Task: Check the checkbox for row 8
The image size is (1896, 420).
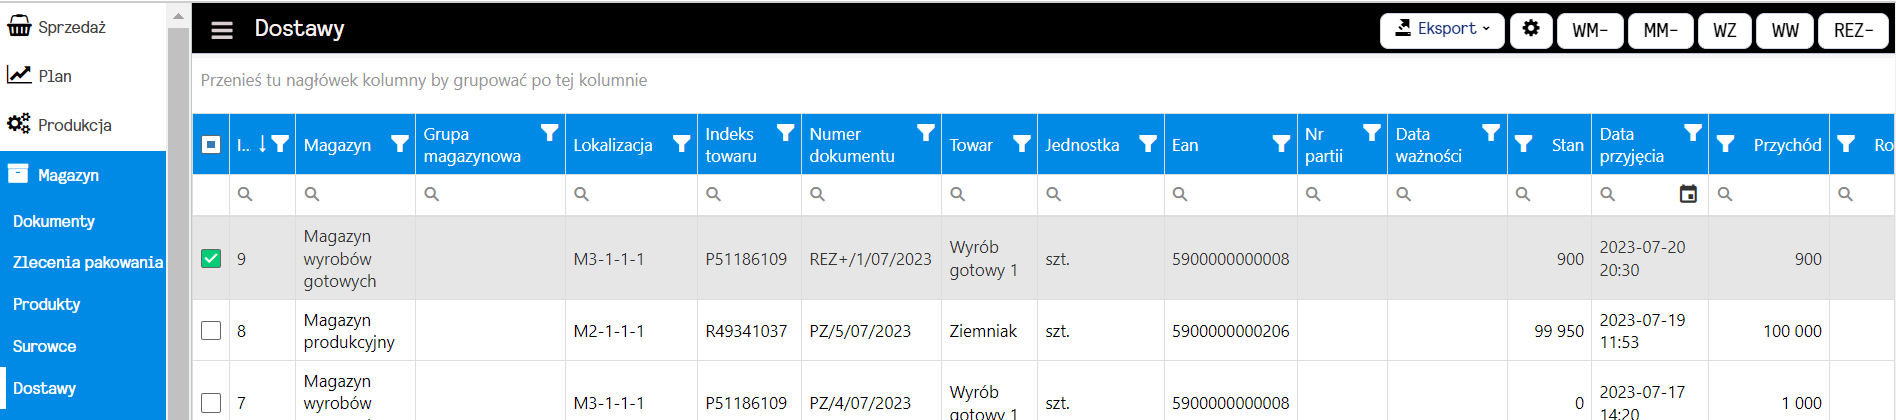Action: pyautogui.click(x=211, y=330)
